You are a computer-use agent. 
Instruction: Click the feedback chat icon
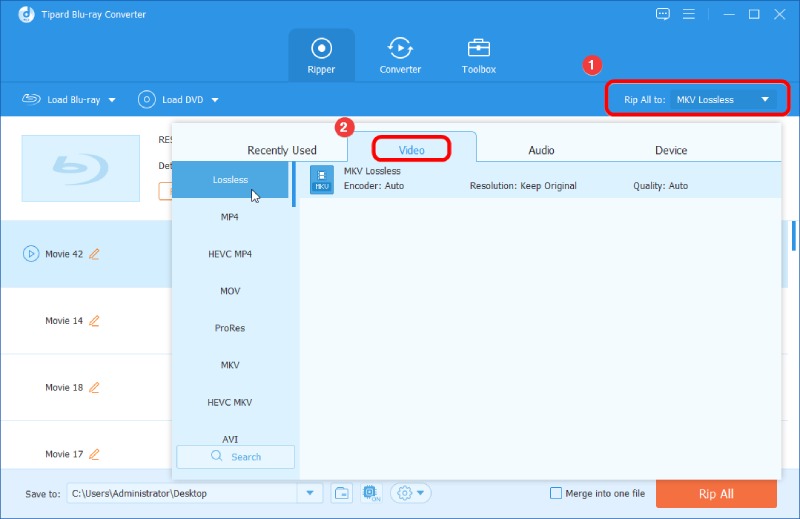click(663, 14)
